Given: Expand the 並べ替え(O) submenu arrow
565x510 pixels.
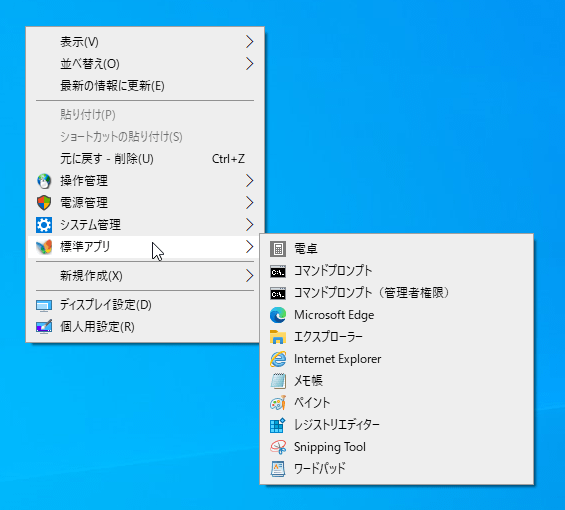Looking at the screenshot, I should pyautogui.click(x=250, y=64).
